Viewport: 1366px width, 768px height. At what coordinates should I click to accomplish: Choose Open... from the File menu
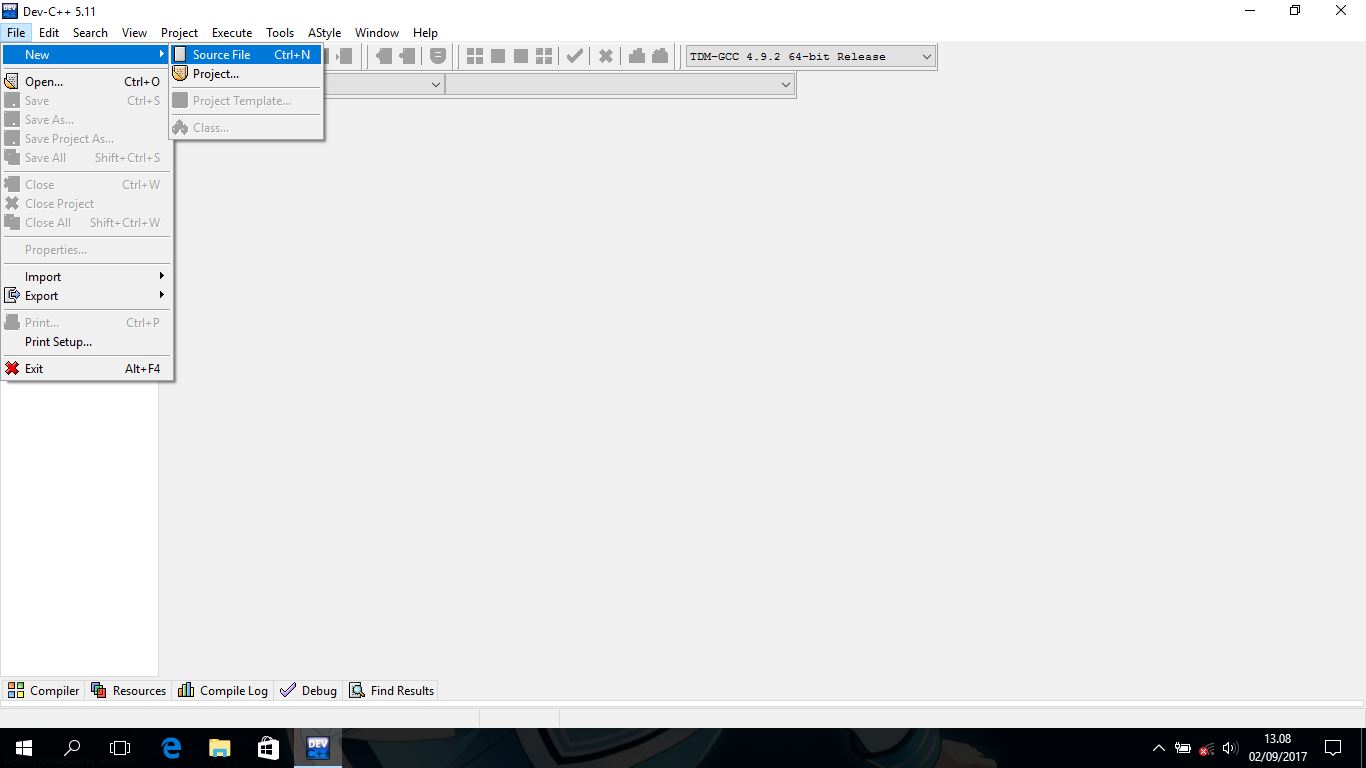[86, 82]
